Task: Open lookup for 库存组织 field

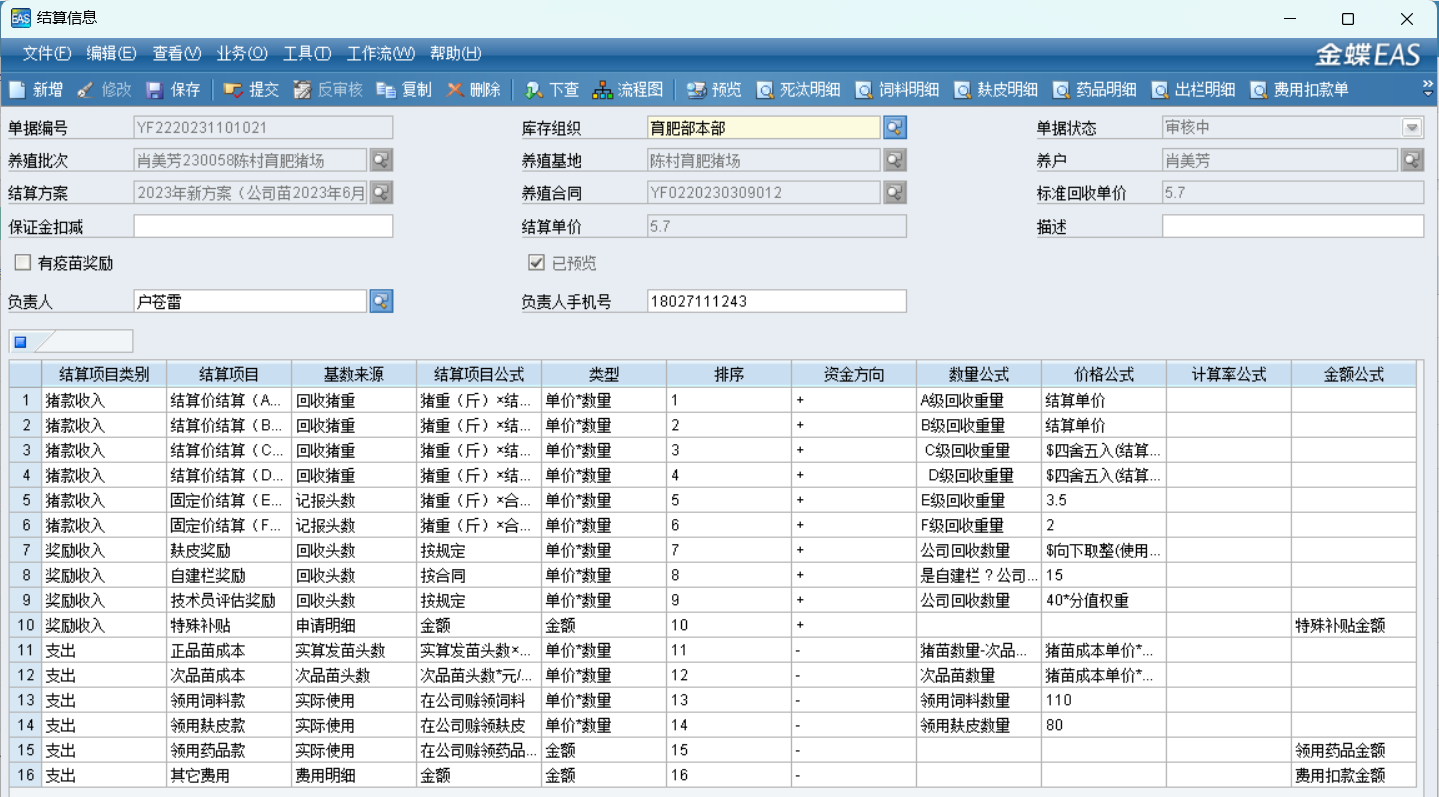Action: click(x=895, y=128)
